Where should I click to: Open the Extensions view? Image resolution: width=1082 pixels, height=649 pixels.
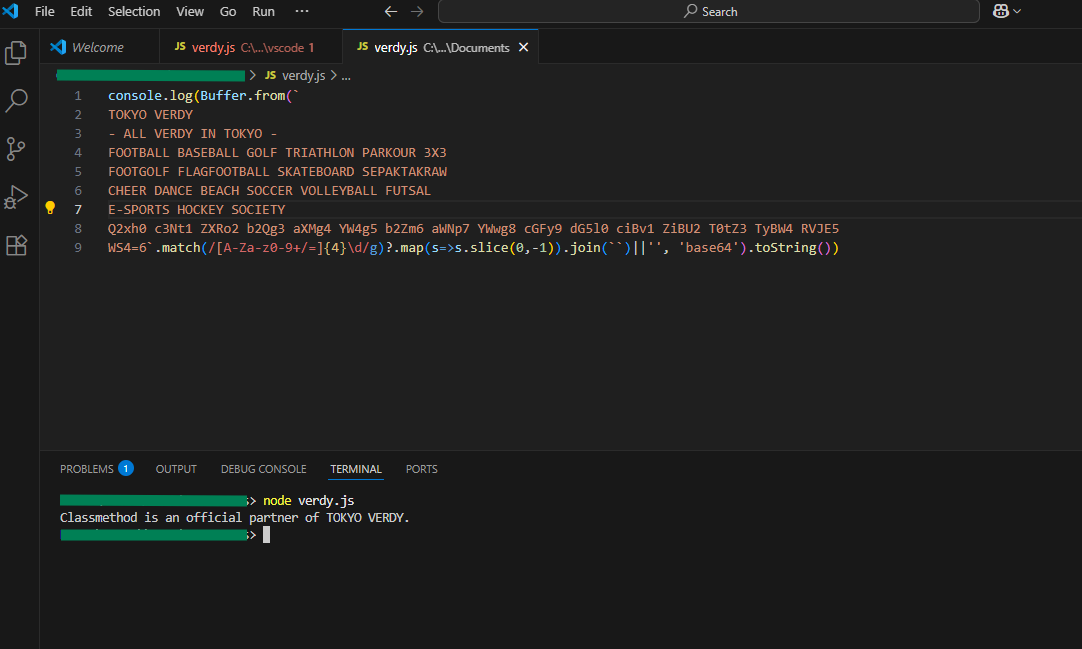[16, 245]
